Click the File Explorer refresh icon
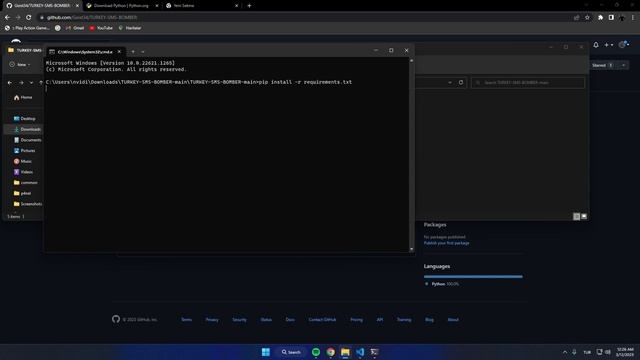The width and height of the screenshot is (640, 360). 461,82
